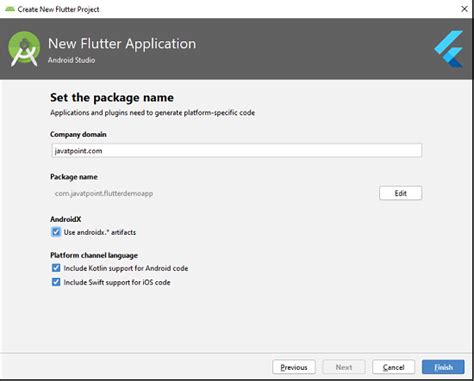Screen dimensions: 474x381
Task: Cancel the new Flutter project wizard
Action: click(393, 367)
